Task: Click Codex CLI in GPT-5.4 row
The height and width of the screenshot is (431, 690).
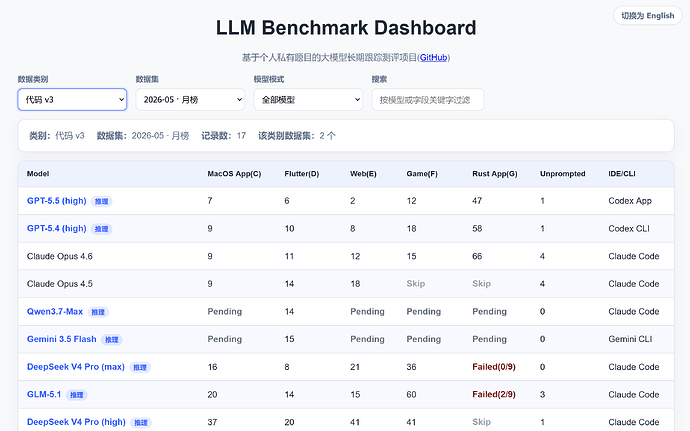Action: (x=629, y=228)
